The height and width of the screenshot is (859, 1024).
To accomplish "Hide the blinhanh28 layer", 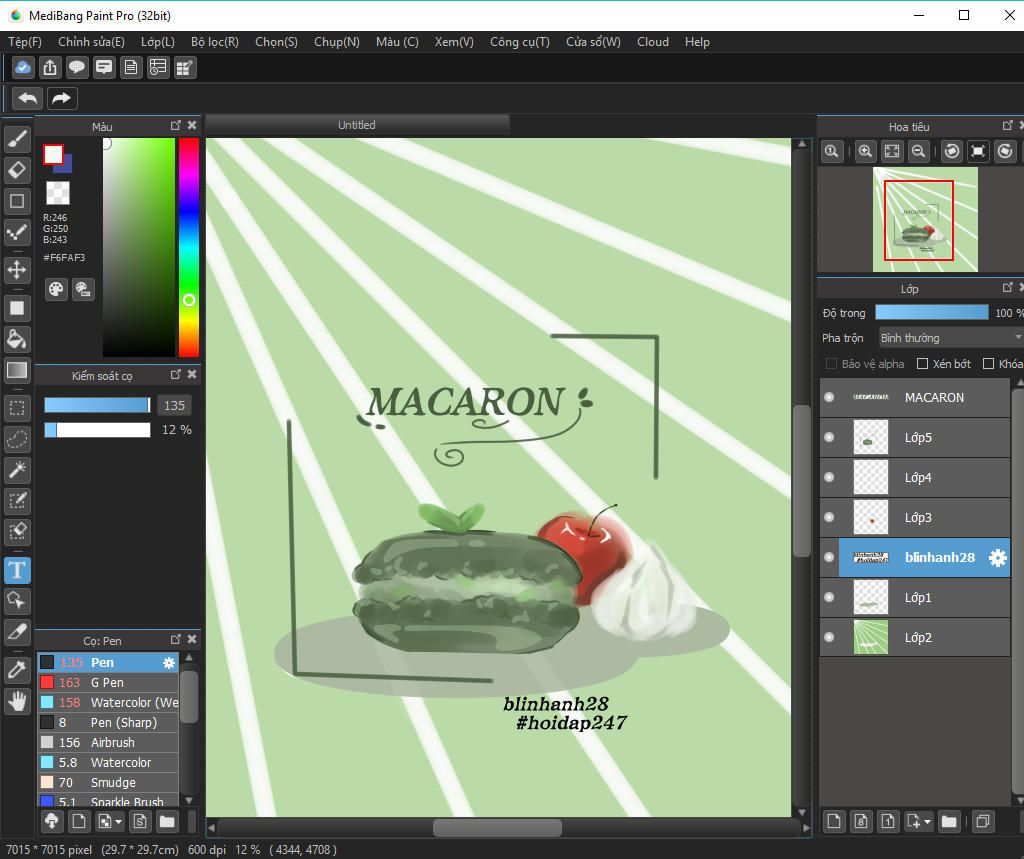I will coord(829,557).
